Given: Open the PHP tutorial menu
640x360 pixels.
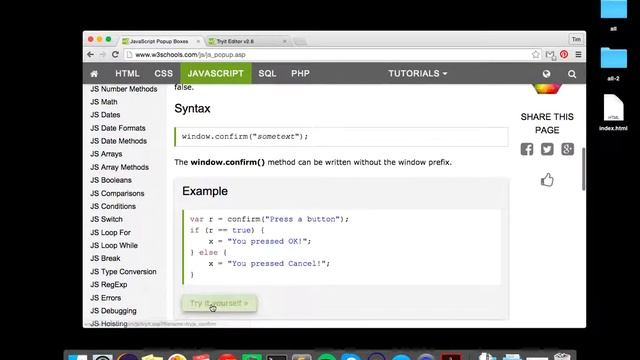Looking at the screenshot, I should coord(300,73).
